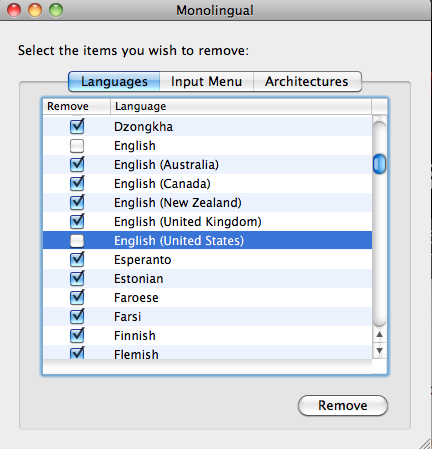Select the Farsi row text
Image resolution: width=432 pixels, height=449 pixels.
click(x=128, y=317)
